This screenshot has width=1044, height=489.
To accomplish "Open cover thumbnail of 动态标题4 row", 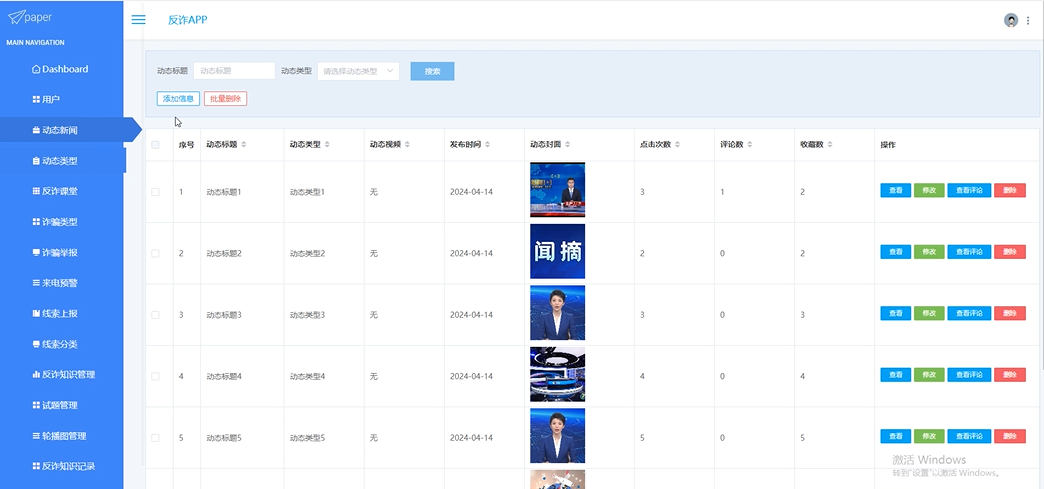I will (557, 374).
